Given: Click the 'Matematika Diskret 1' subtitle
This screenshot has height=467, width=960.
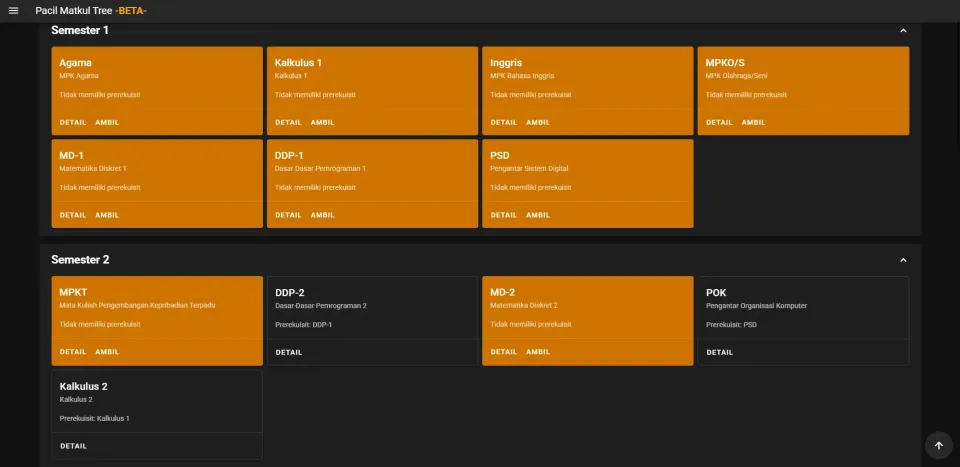Looking at the screenshot, I should 93,168.
